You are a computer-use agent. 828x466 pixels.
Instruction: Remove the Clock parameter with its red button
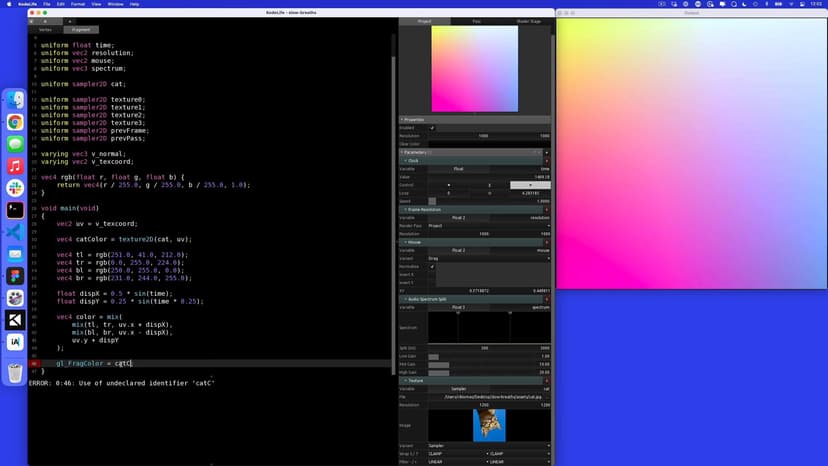point(547,161)
